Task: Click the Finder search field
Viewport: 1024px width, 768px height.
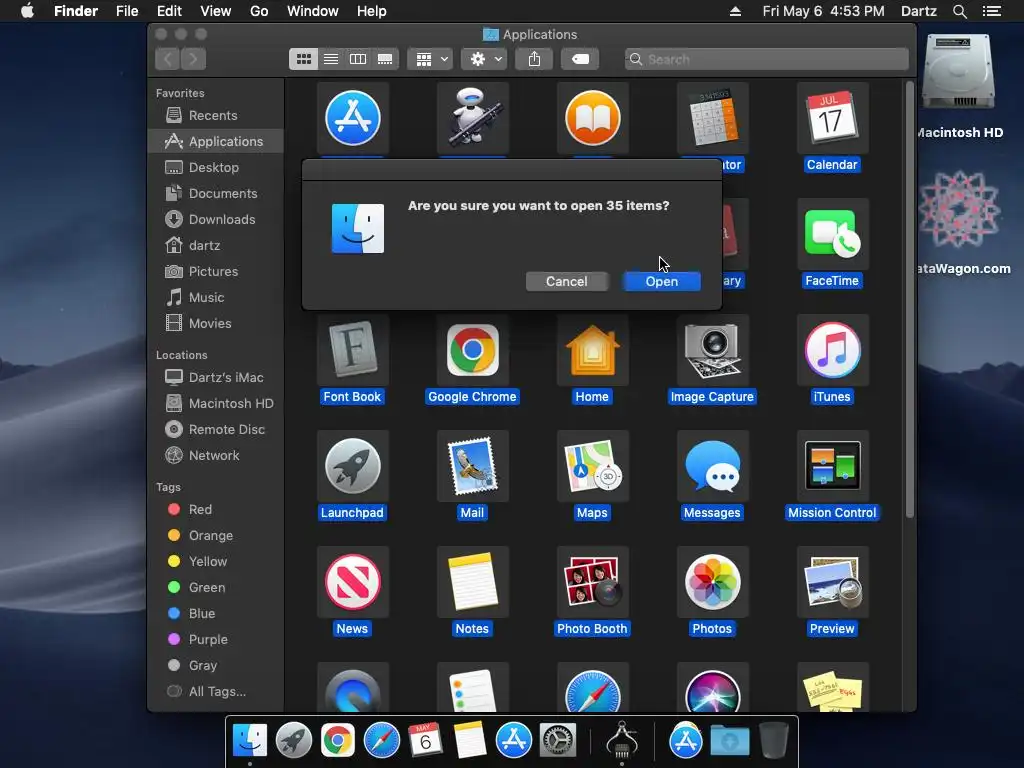Action: coord(767,59)
